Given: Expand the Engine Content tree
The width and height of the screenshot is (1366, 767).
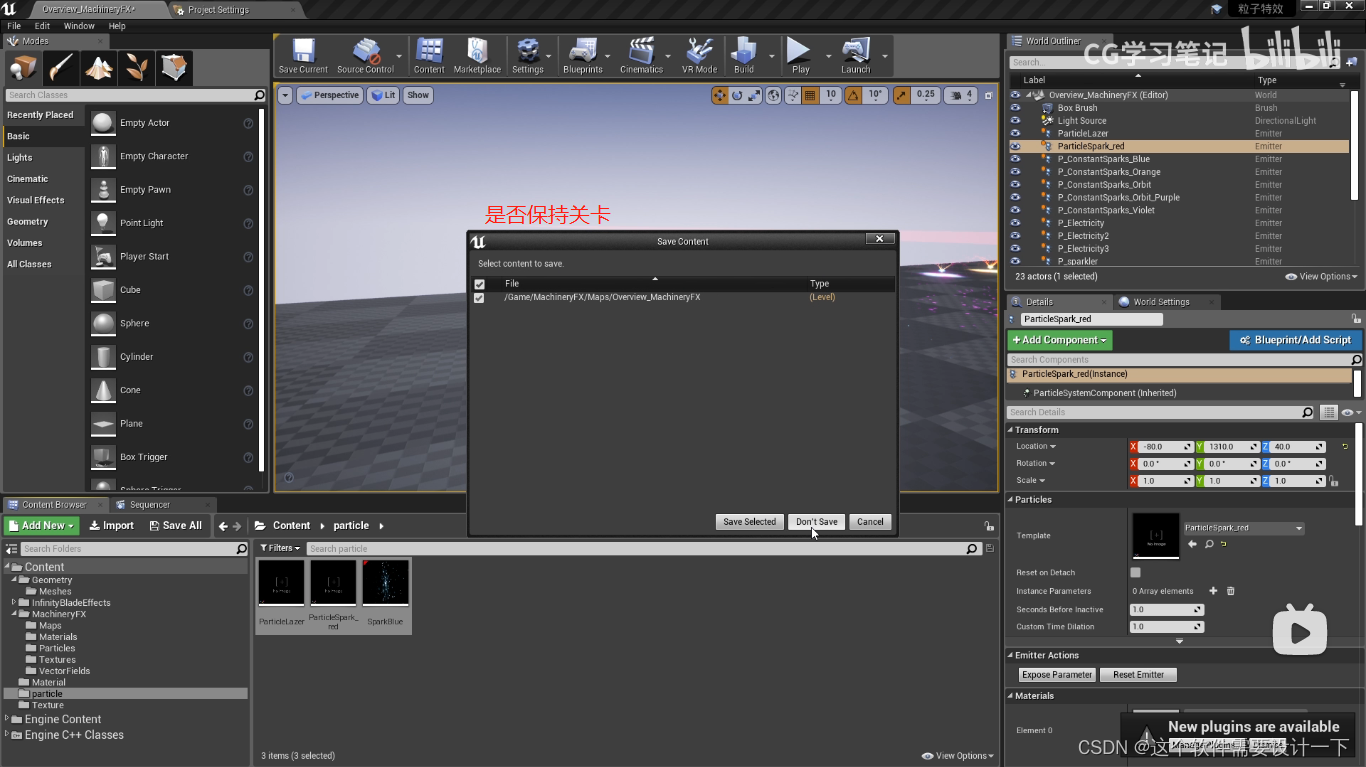Looking at the screenshot, I should [x=7, y=719].
